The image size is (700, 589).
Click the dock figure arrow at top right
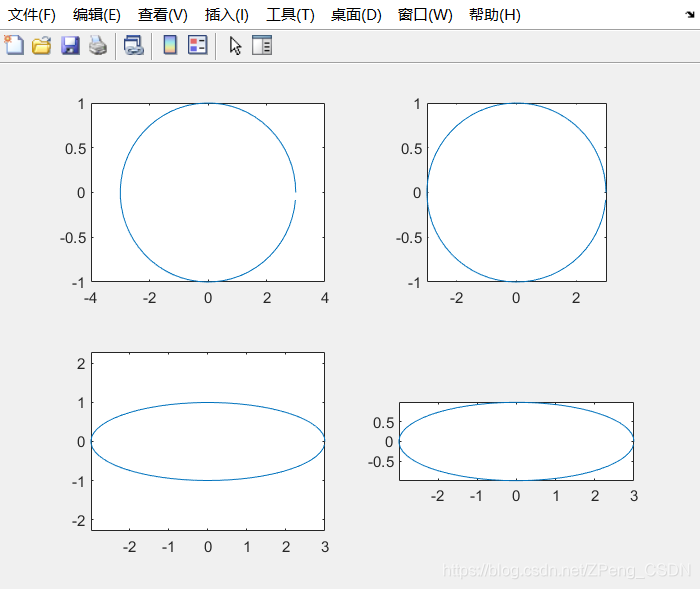click(x=690, y=15)
